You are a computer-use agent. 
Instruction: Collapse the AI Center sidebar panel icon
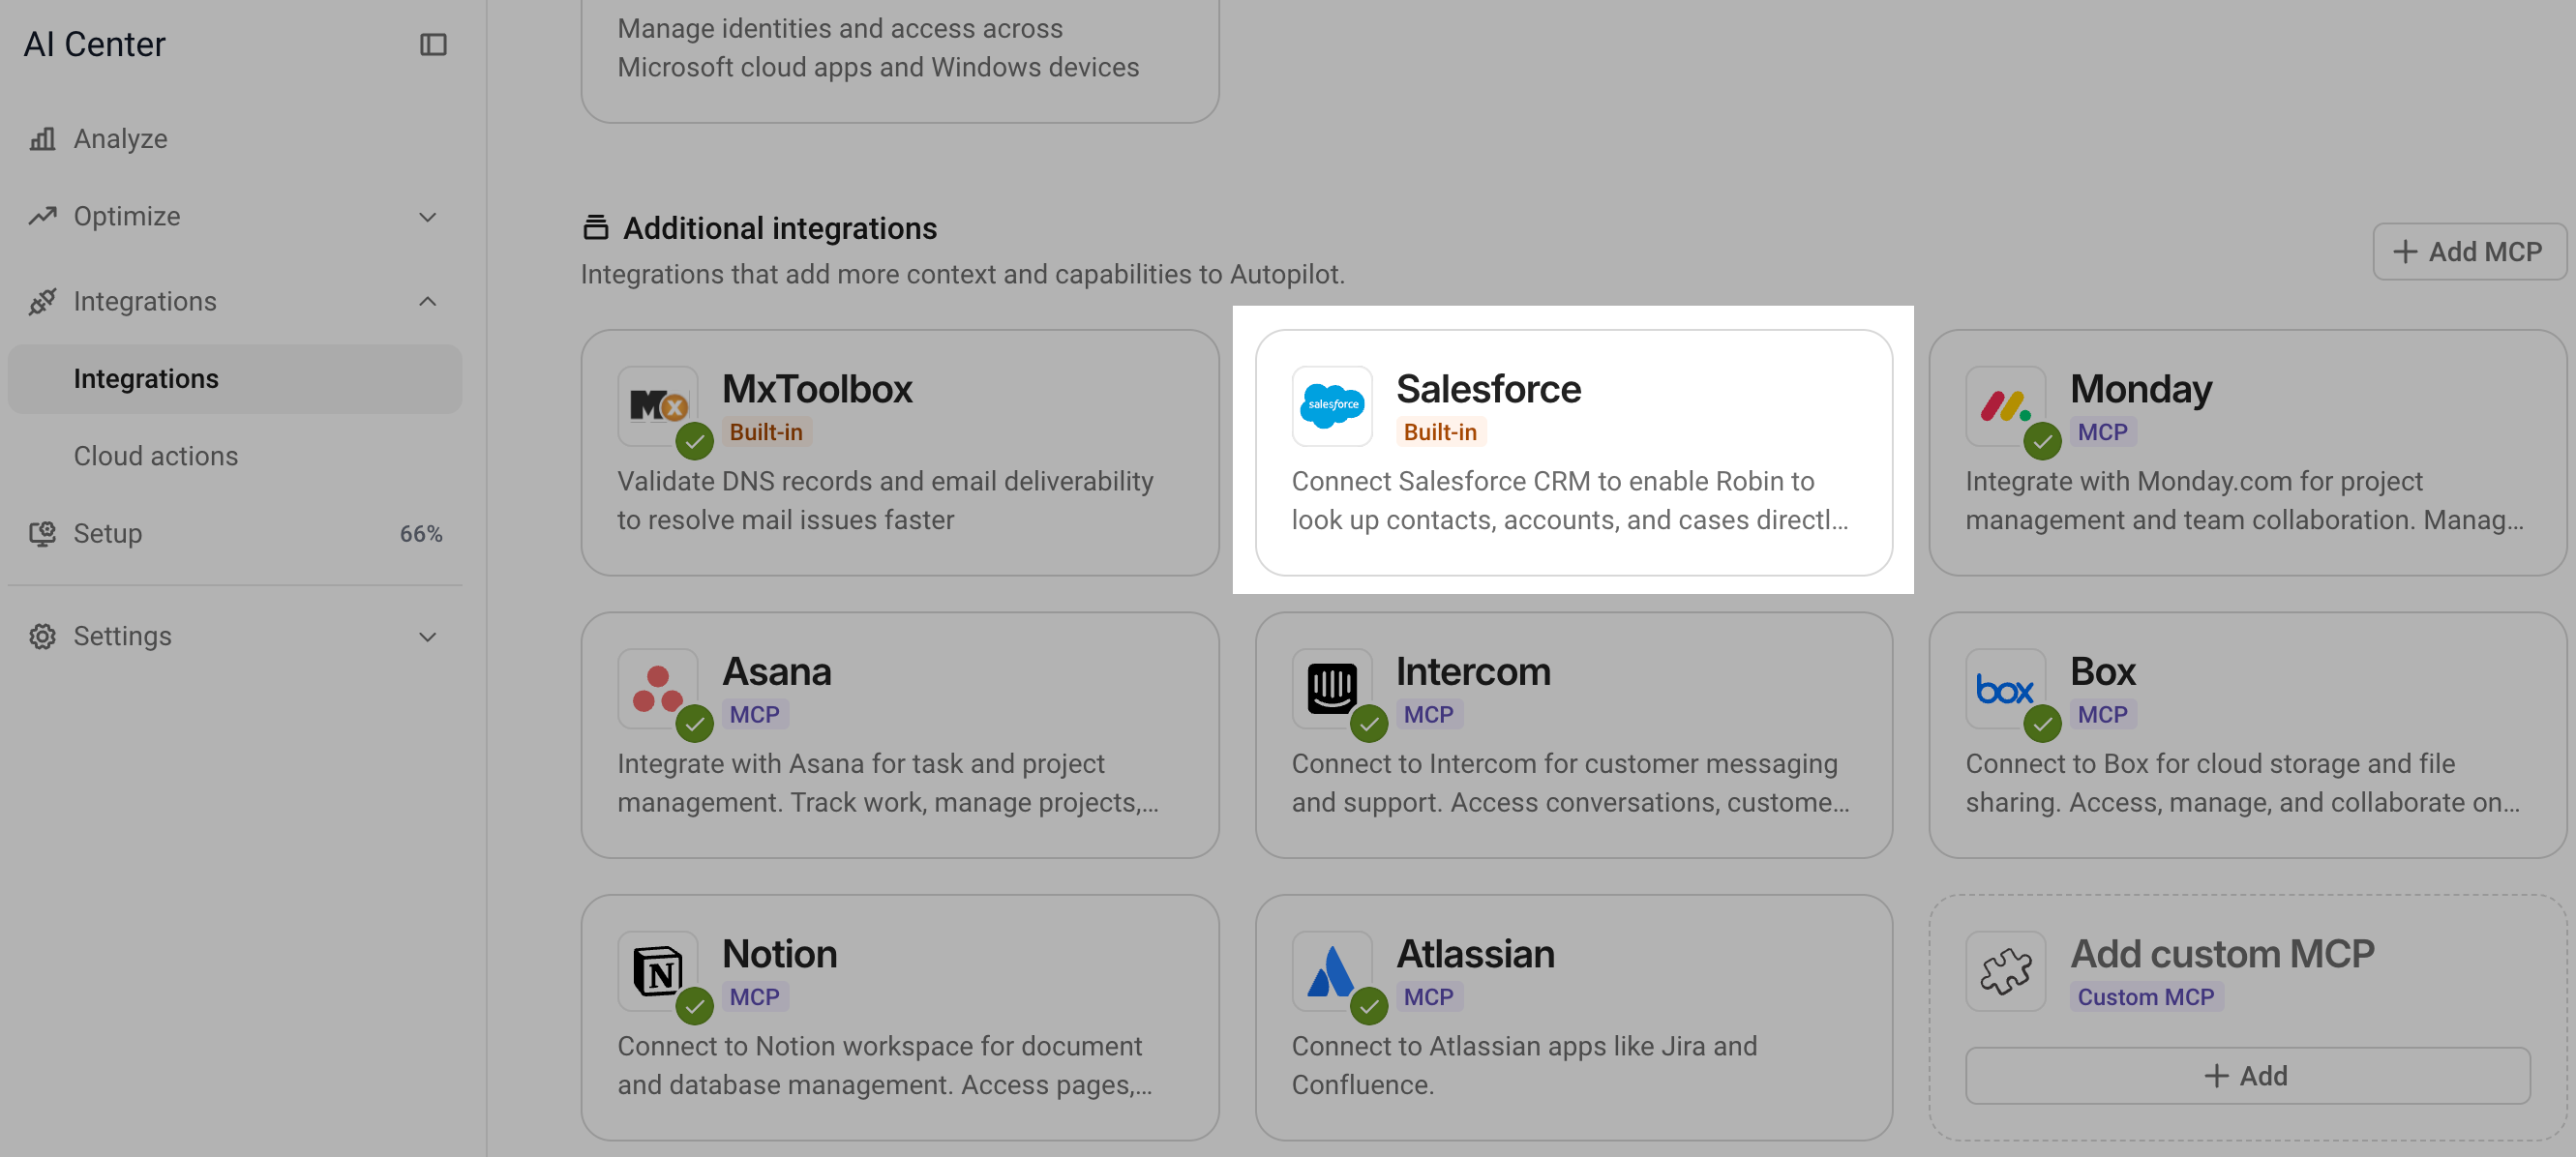(433, 45)
